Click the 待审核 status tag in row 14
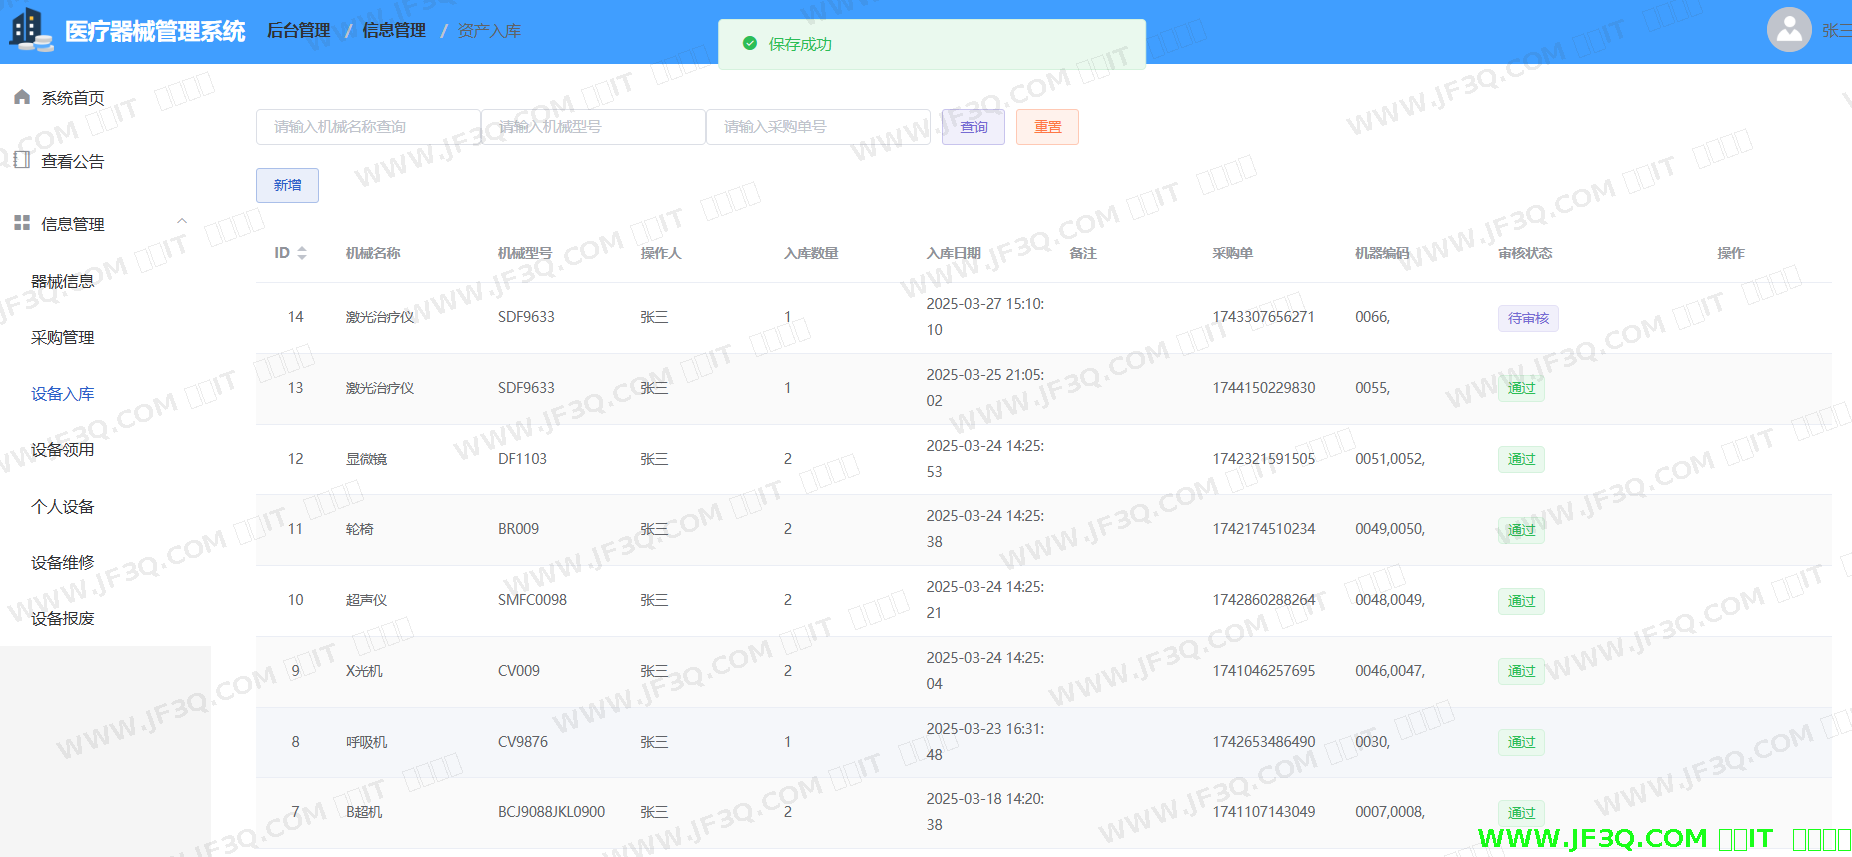Screen dimensions: 1852x857 pos(1527,318)
